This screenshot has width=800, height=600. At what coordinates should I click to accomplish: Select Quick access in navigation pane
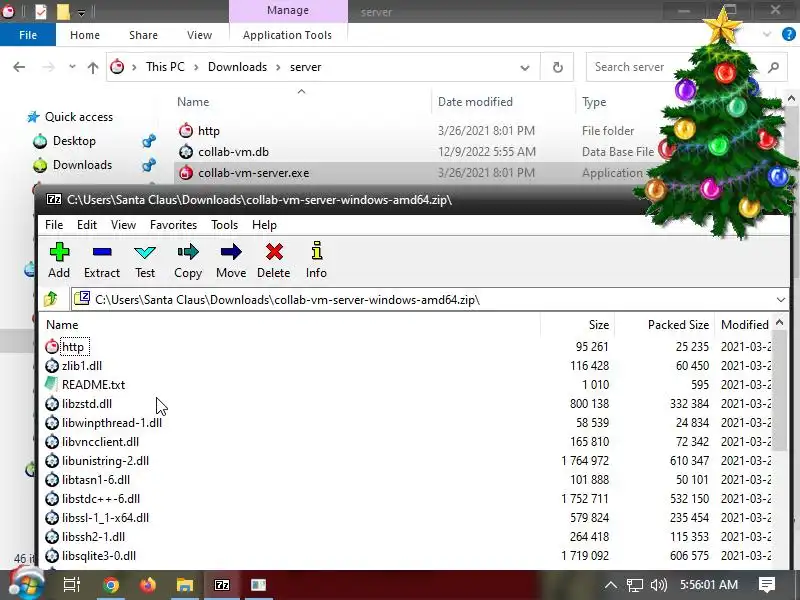coord(79,117)
